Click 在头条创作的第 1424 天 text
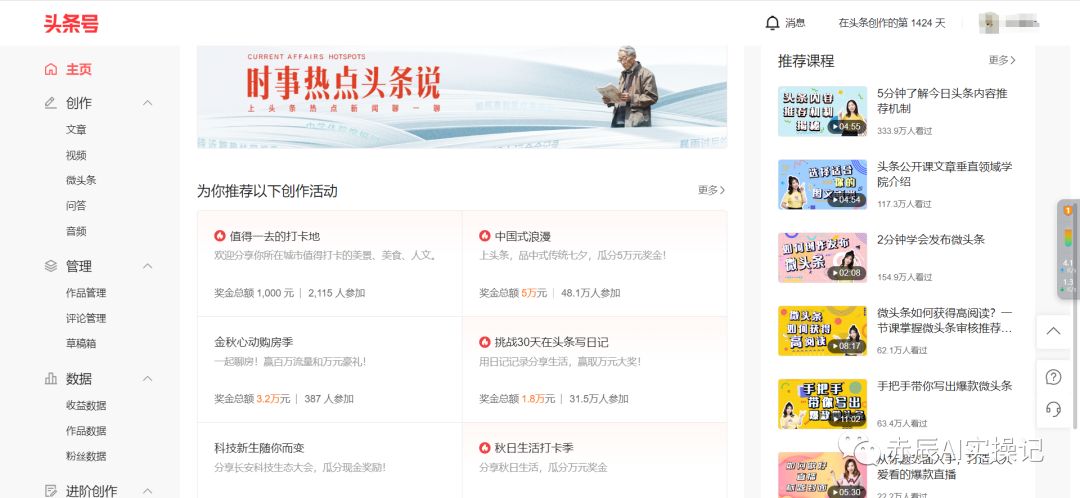Viewport: 1080px width, 498px height. (x=891, y=23)
